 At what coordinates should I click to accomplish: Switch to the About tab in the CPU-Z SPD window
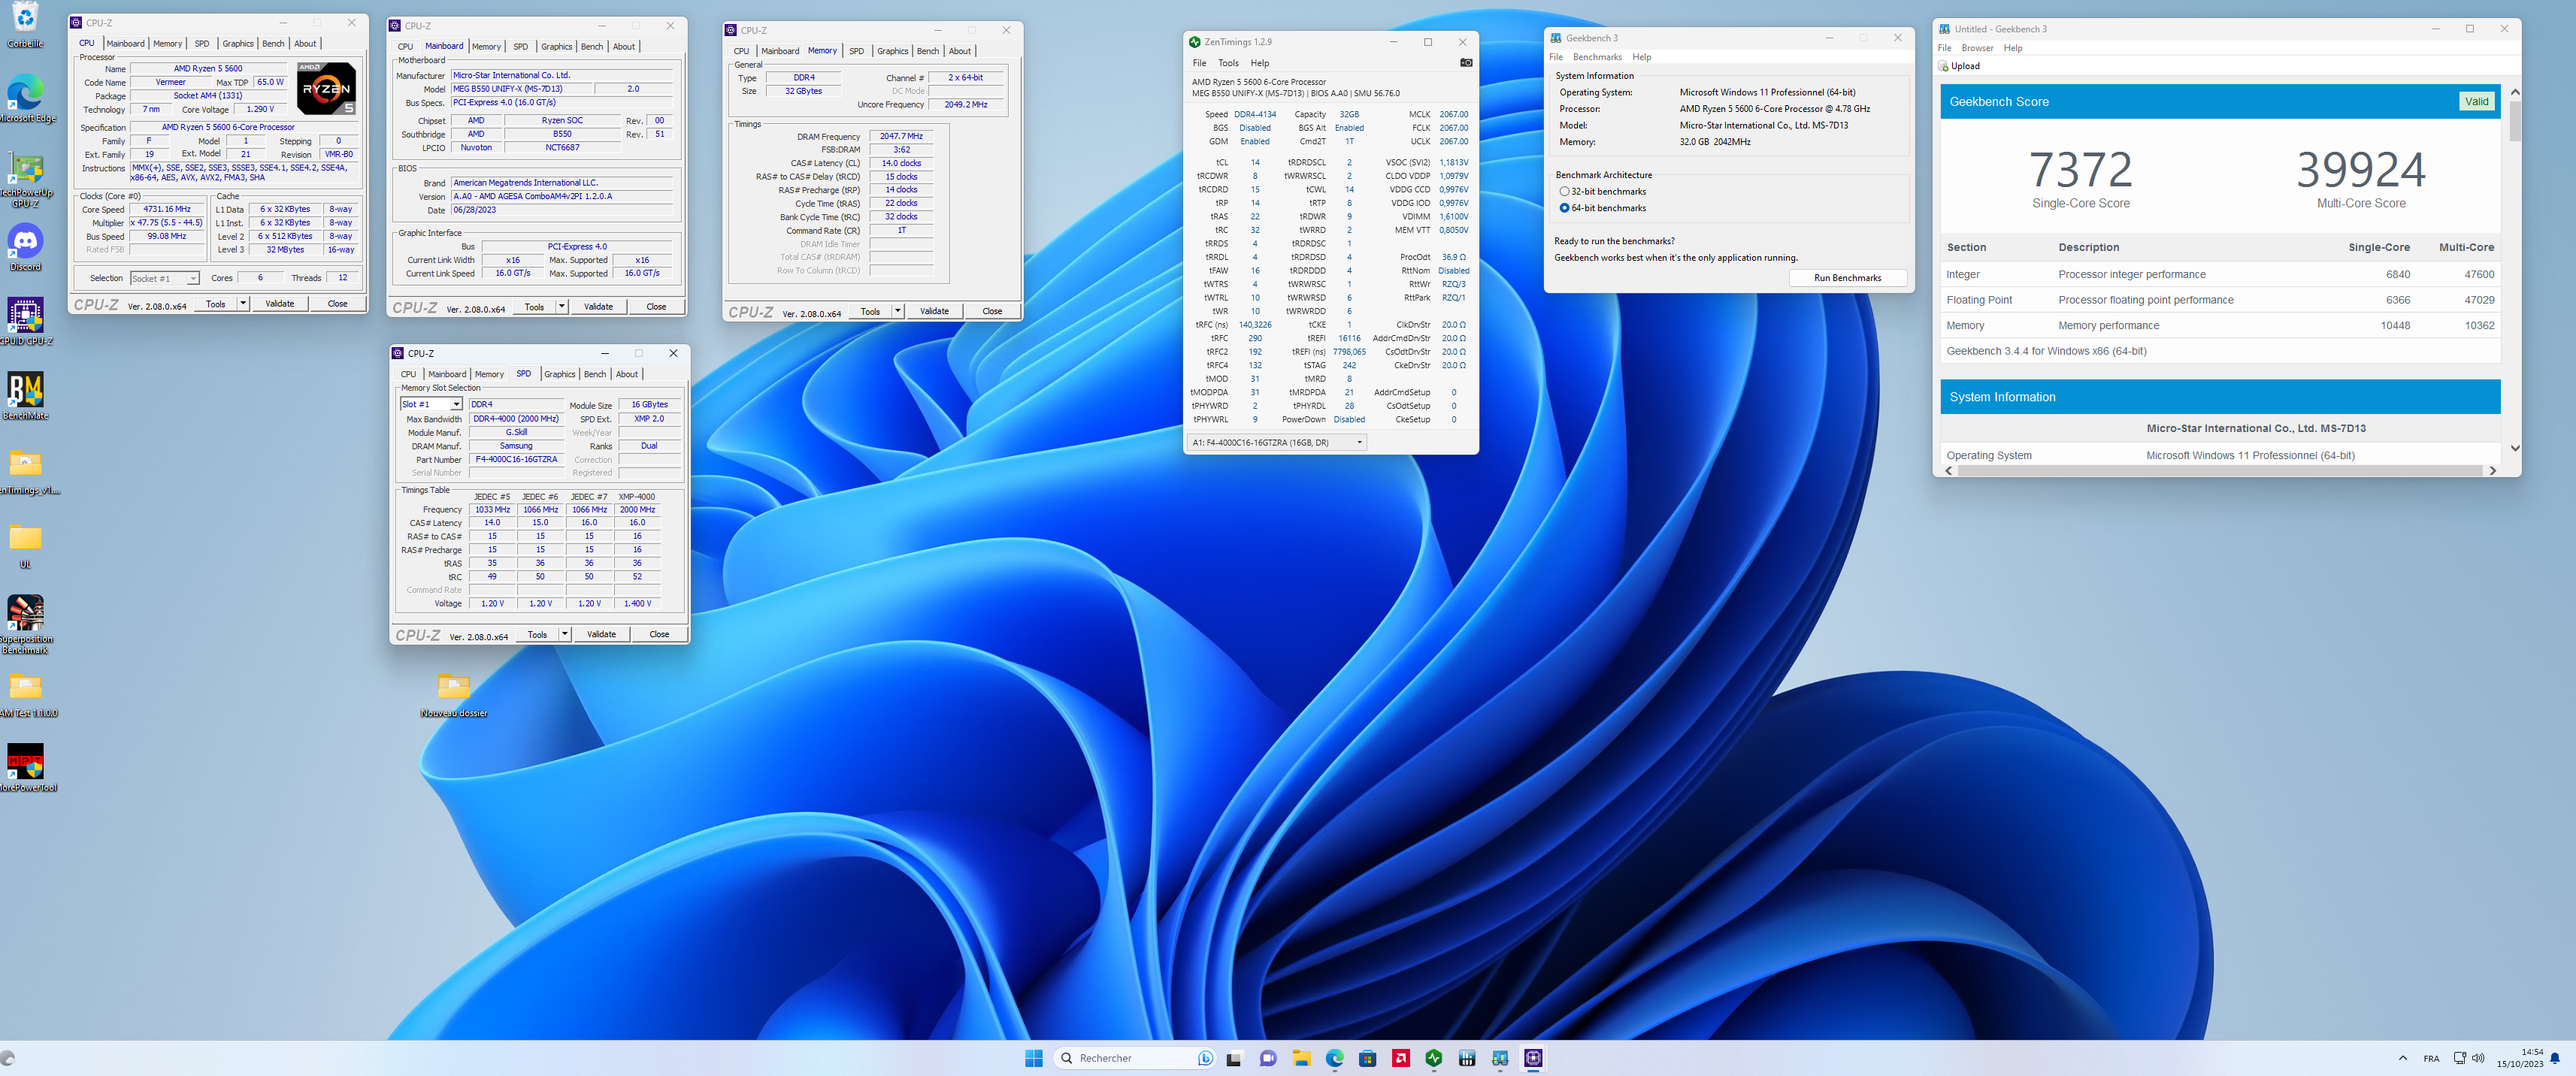pos(626,374)
